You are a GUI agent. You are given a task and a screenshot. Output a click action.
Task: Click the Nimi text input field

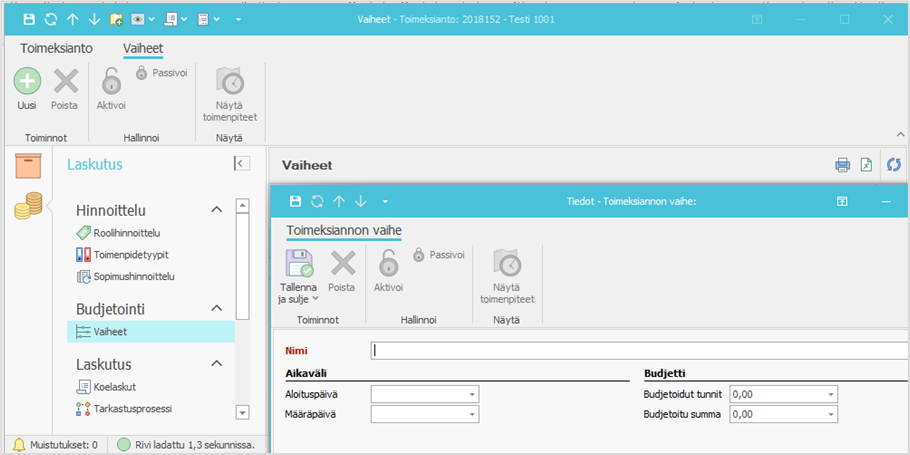(640, 351)
